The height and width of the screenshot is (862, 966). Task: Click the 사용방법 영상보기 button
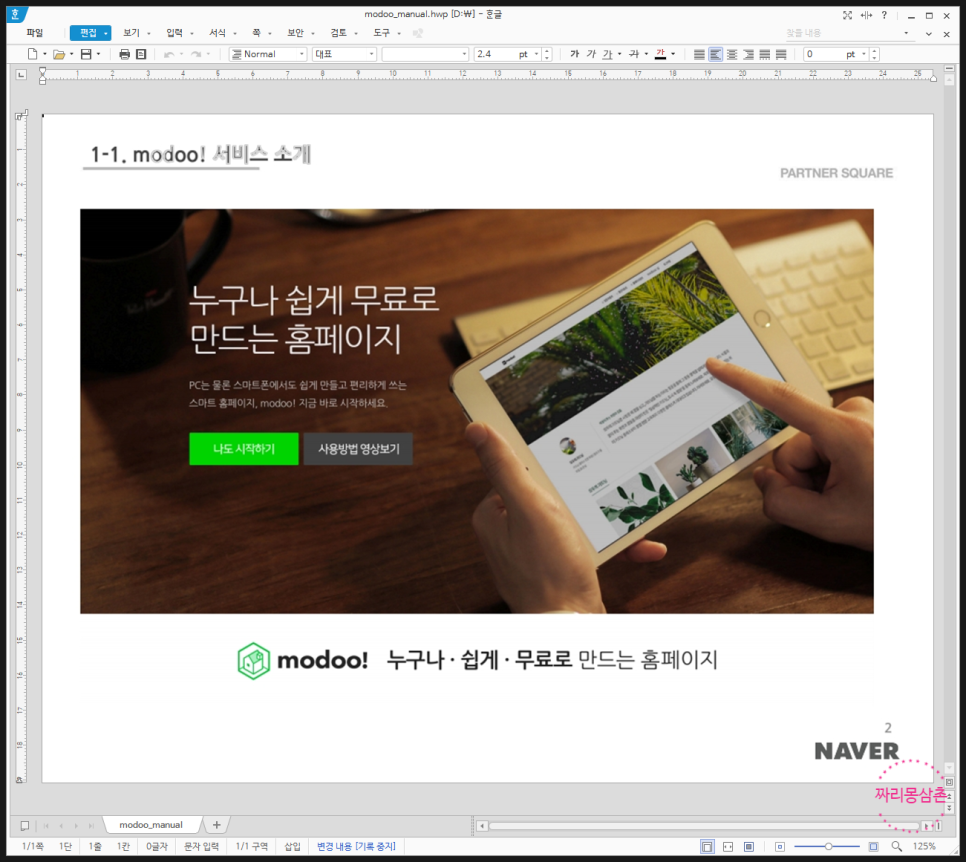coord(359,449)
